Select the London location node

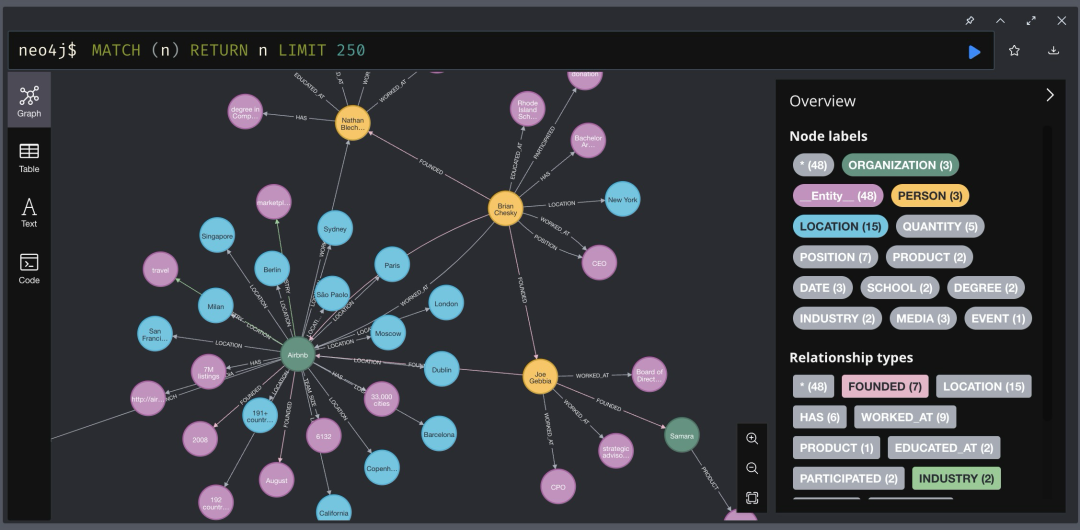pos(446,303)
